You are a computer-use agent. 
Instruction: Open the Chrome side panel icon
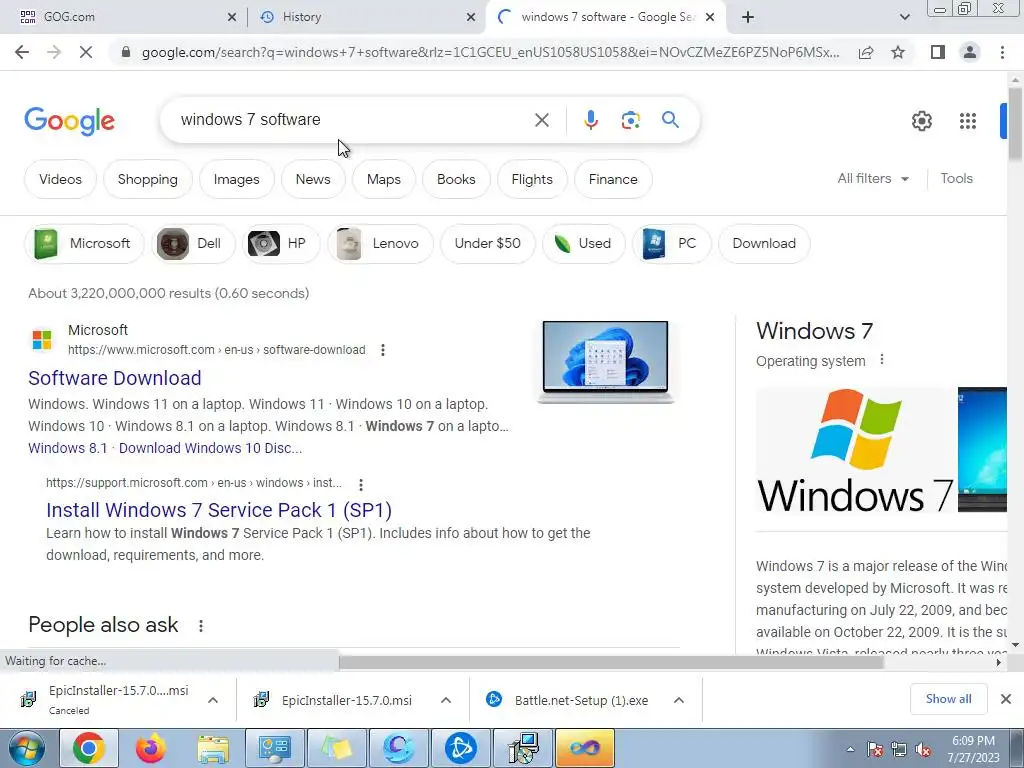click(x=938, y=52)
